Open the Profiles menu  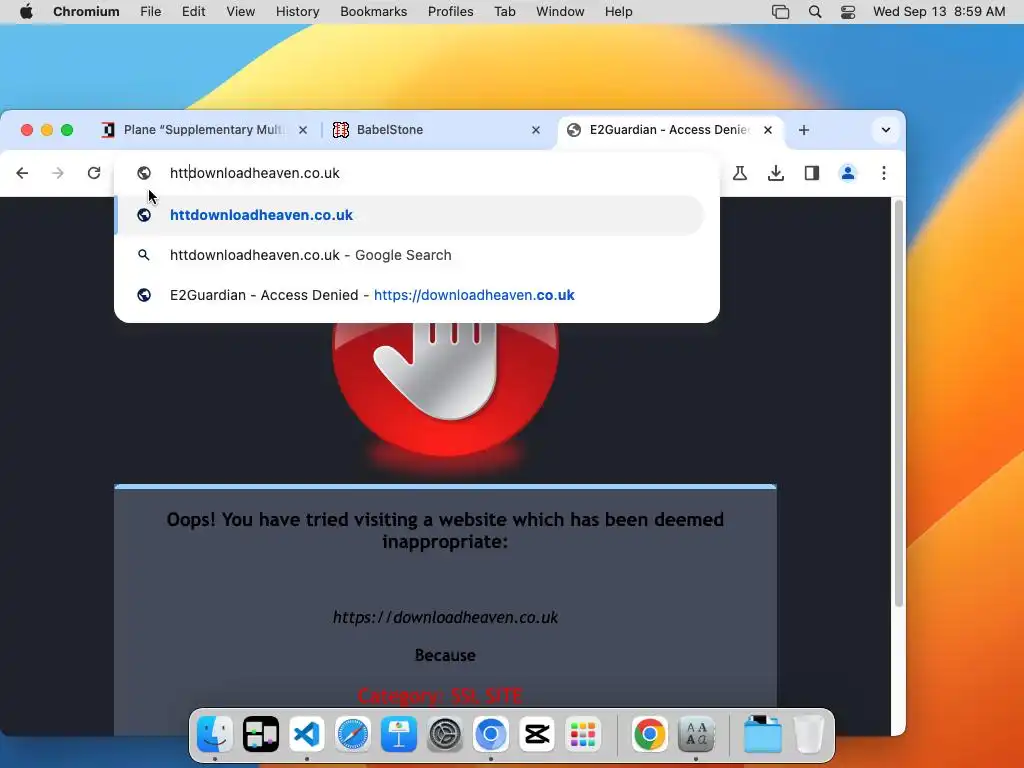(x=451, y=12)
